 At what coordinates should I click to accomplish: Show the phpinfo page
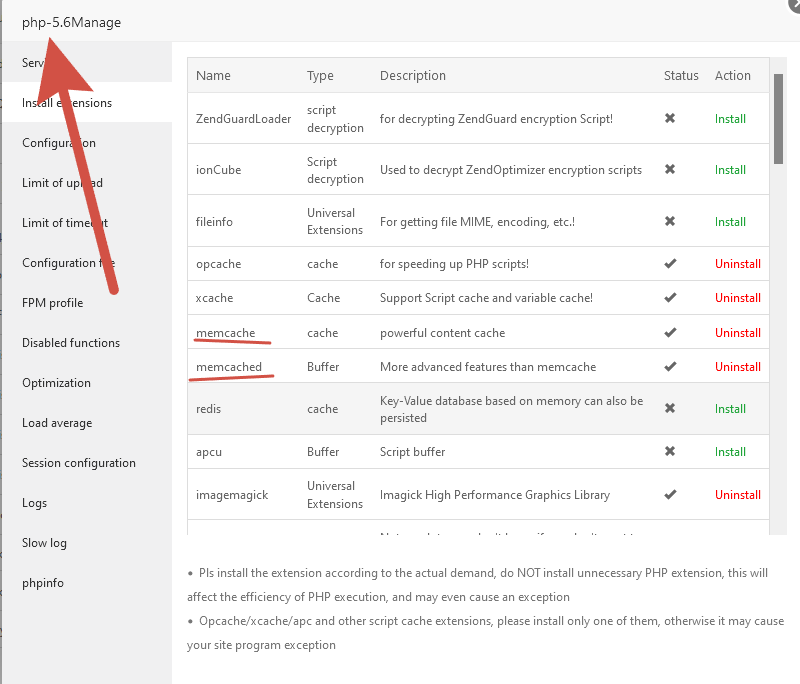(43, 583)
